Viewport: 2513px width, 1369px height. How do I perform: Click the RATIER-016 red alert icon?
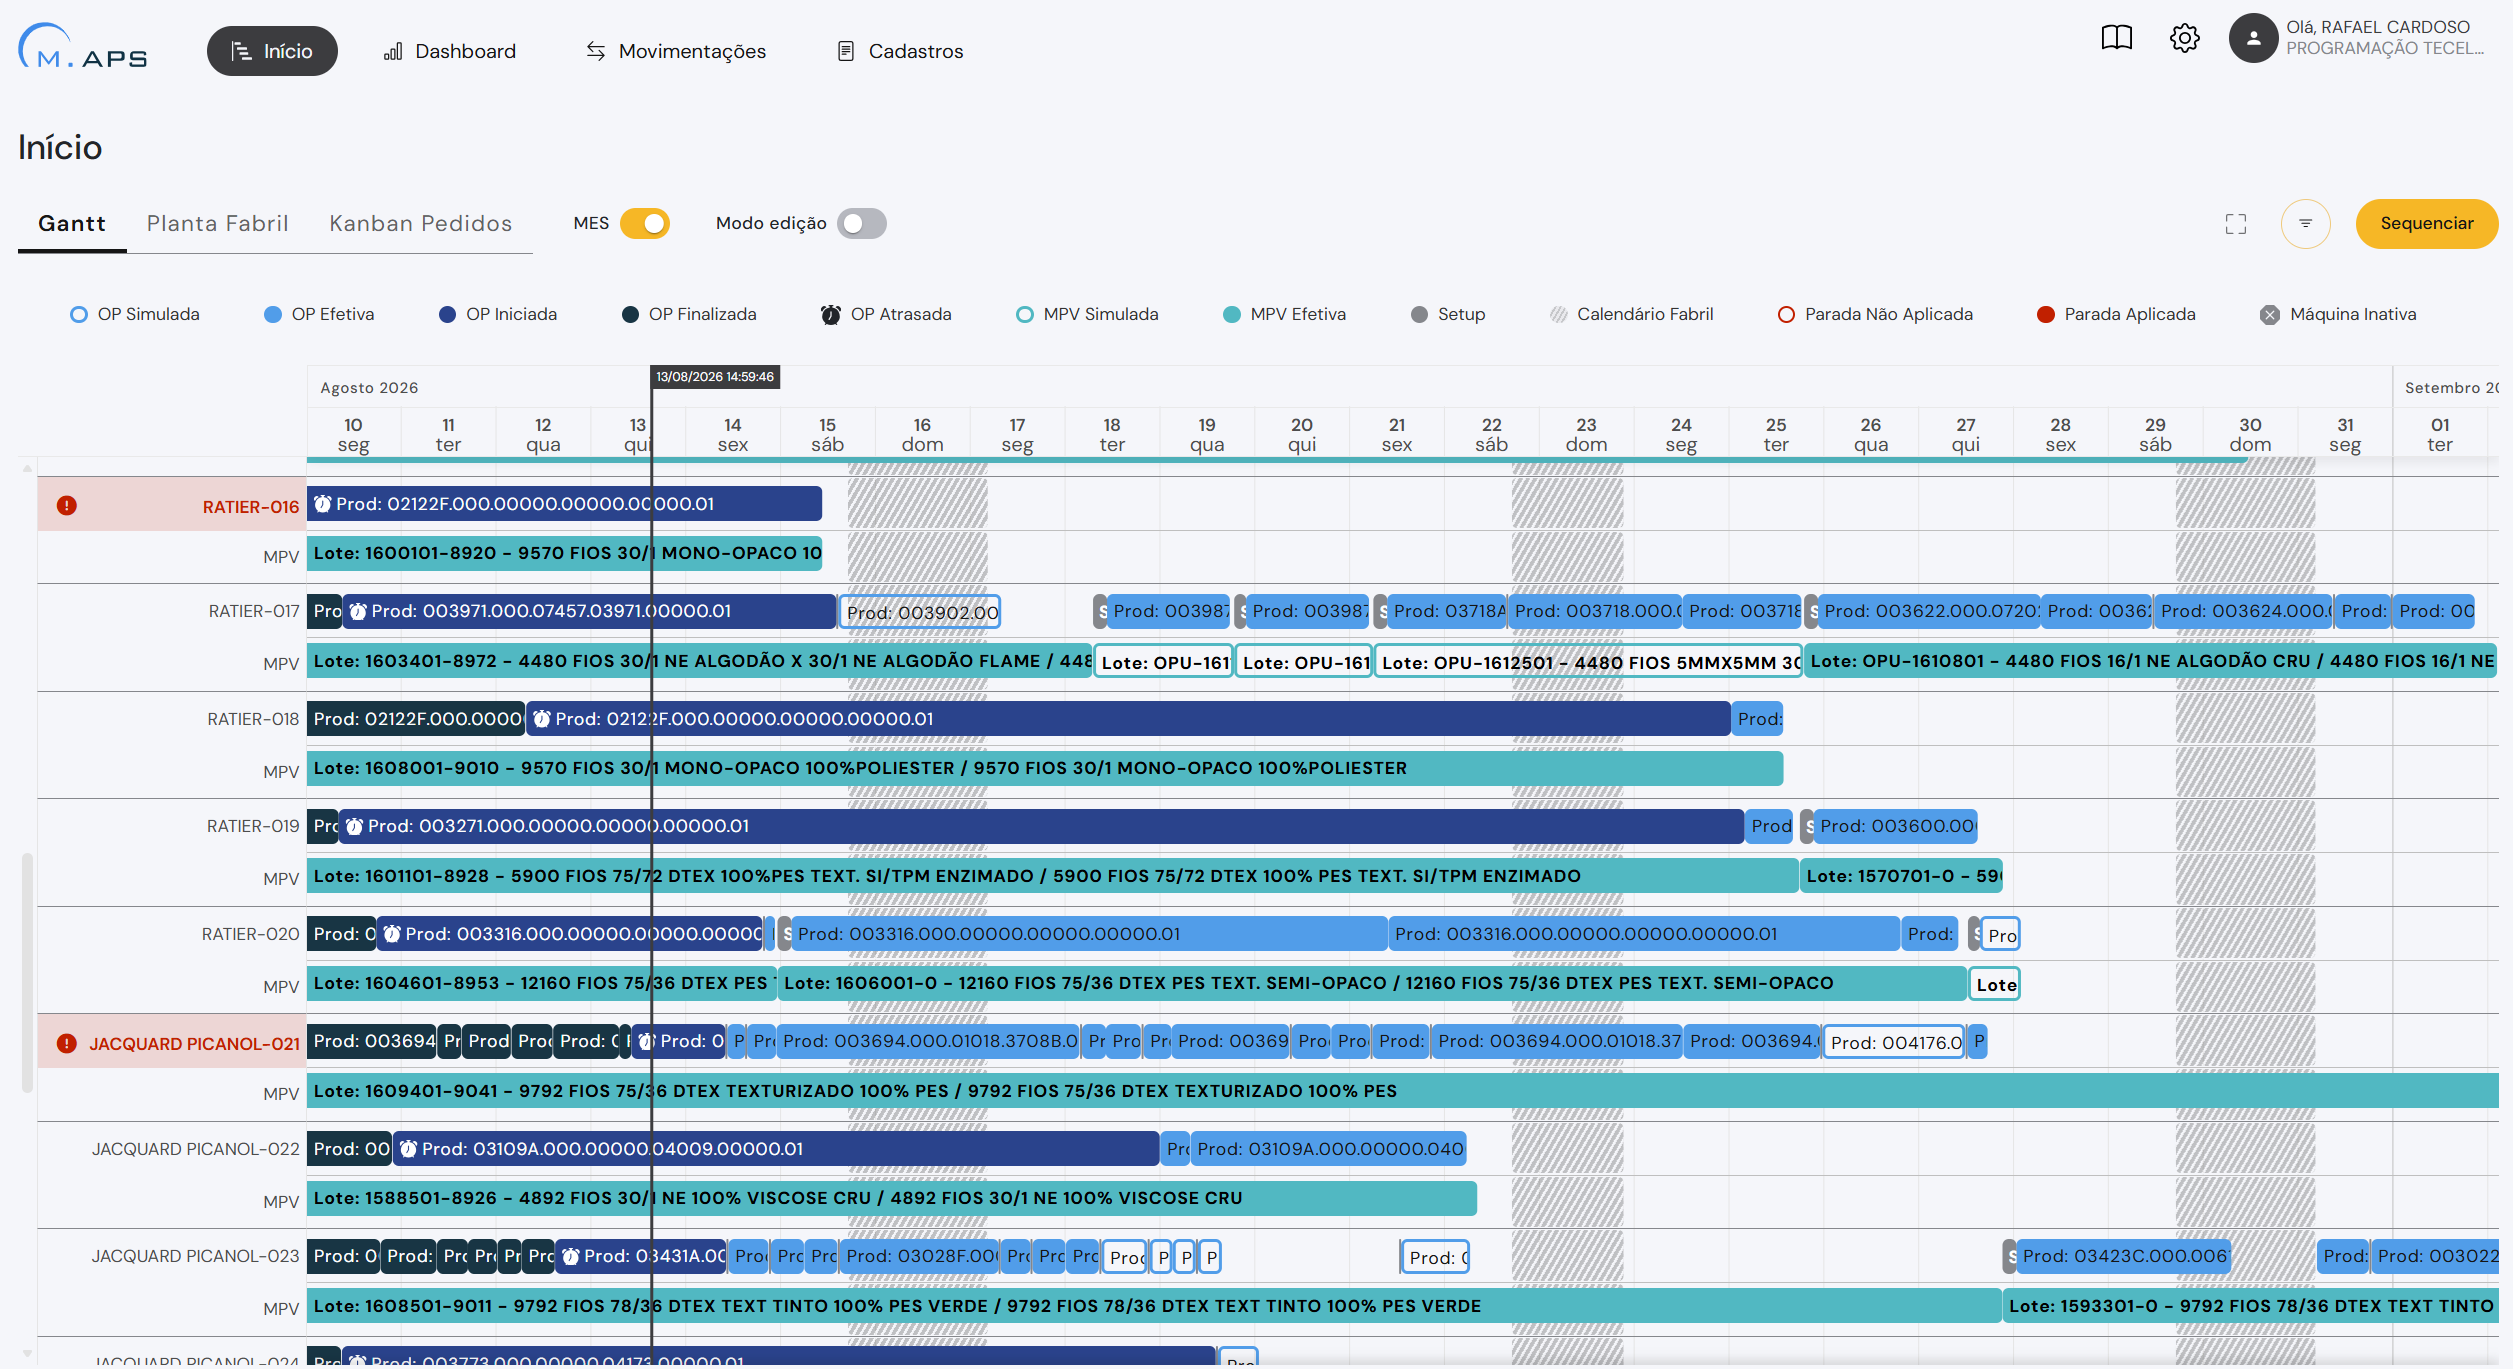[x=67, y=506]
